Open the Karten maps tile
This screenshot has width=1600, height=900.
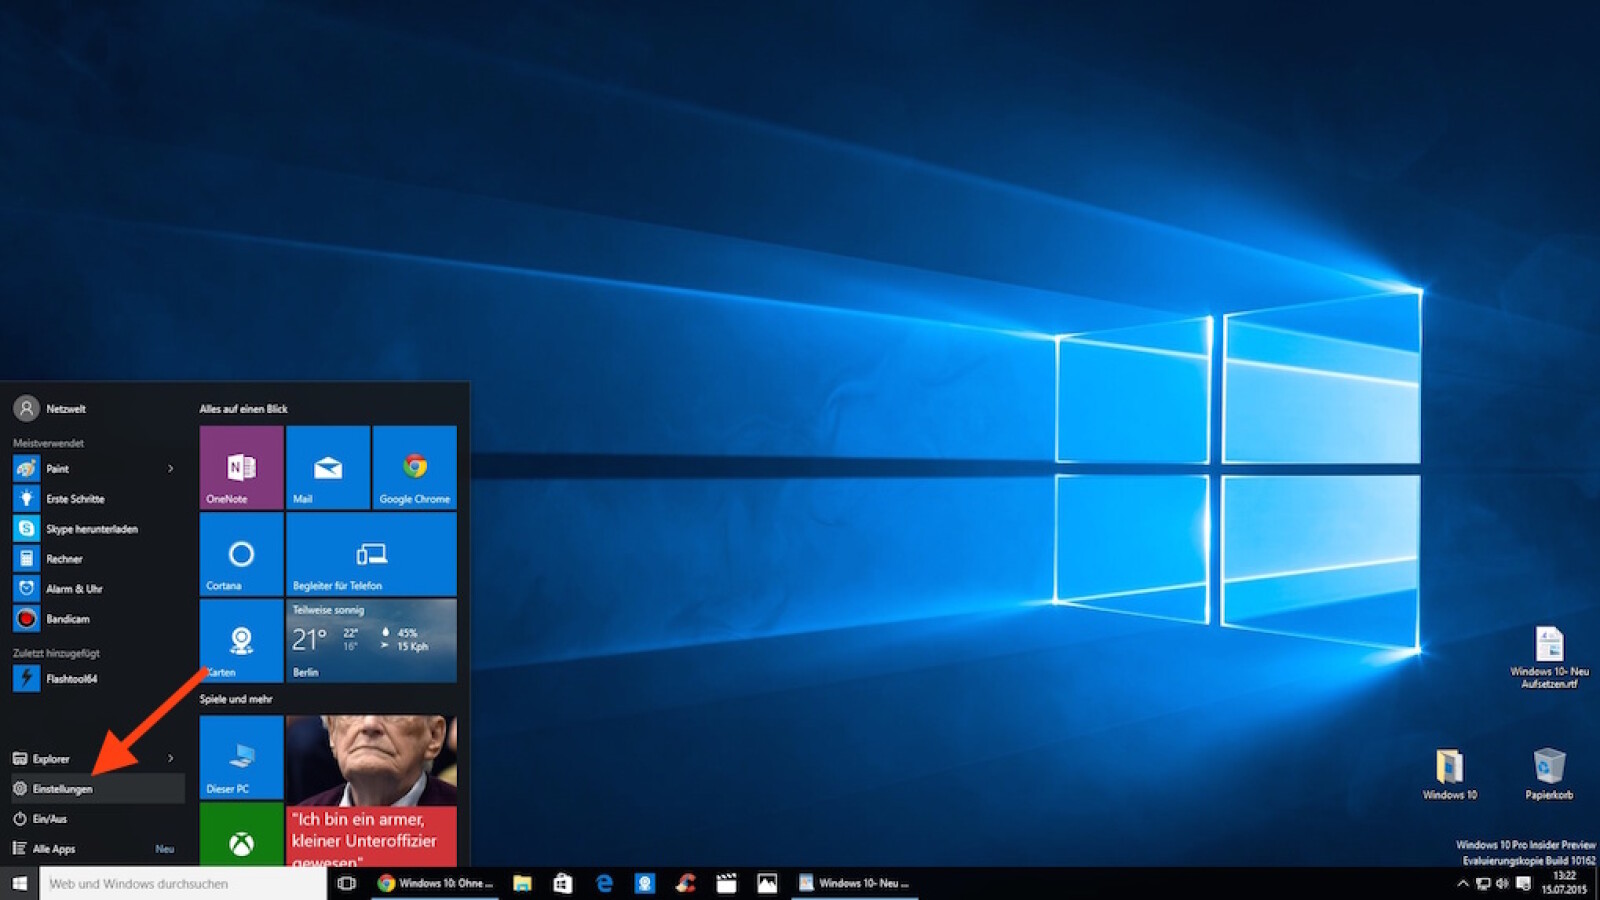click(241, 641)
